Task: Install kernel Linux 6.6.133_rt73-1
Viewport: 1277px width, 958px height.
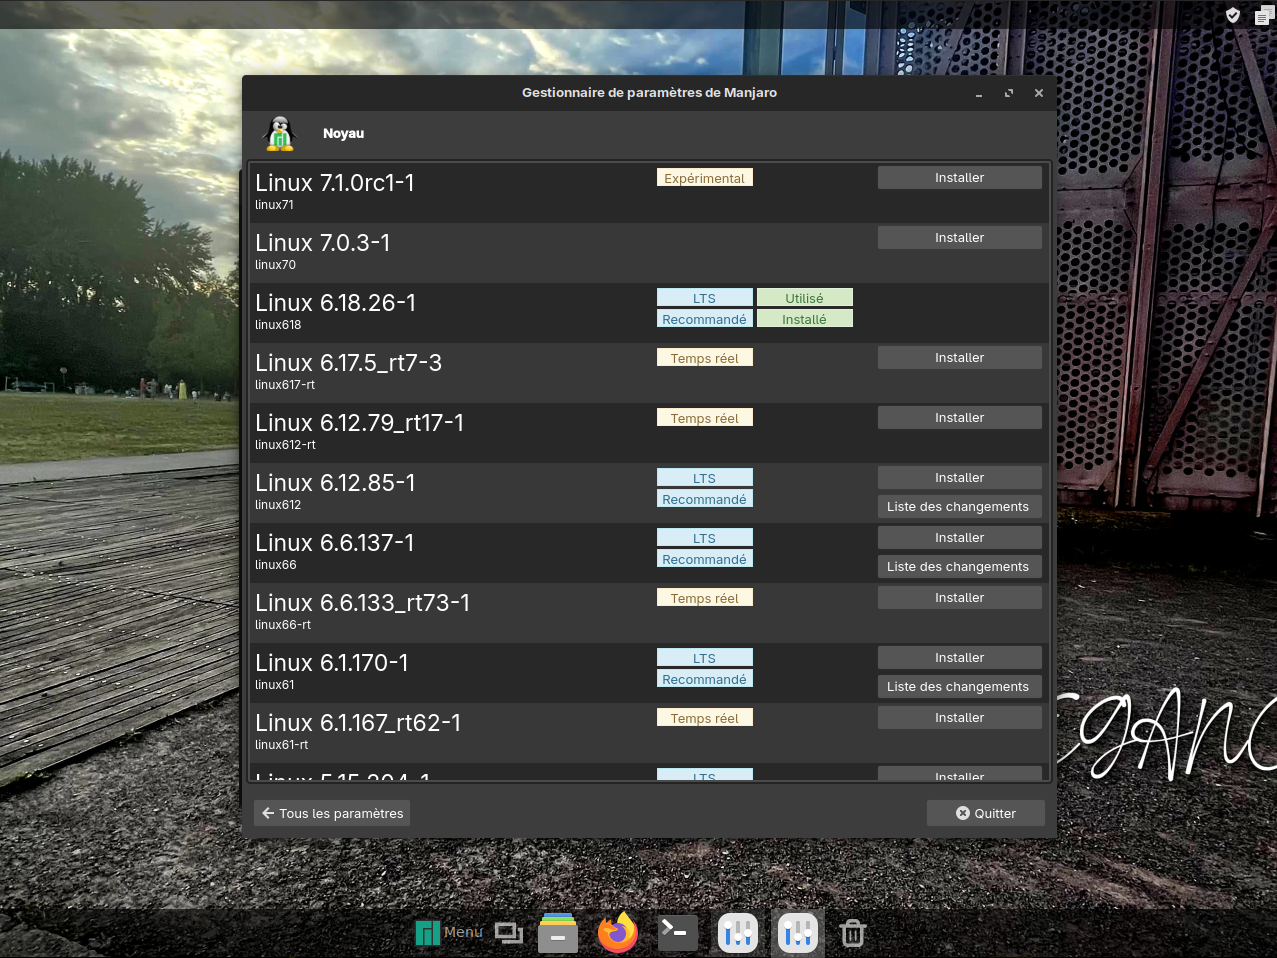Action: pos(960,598)
